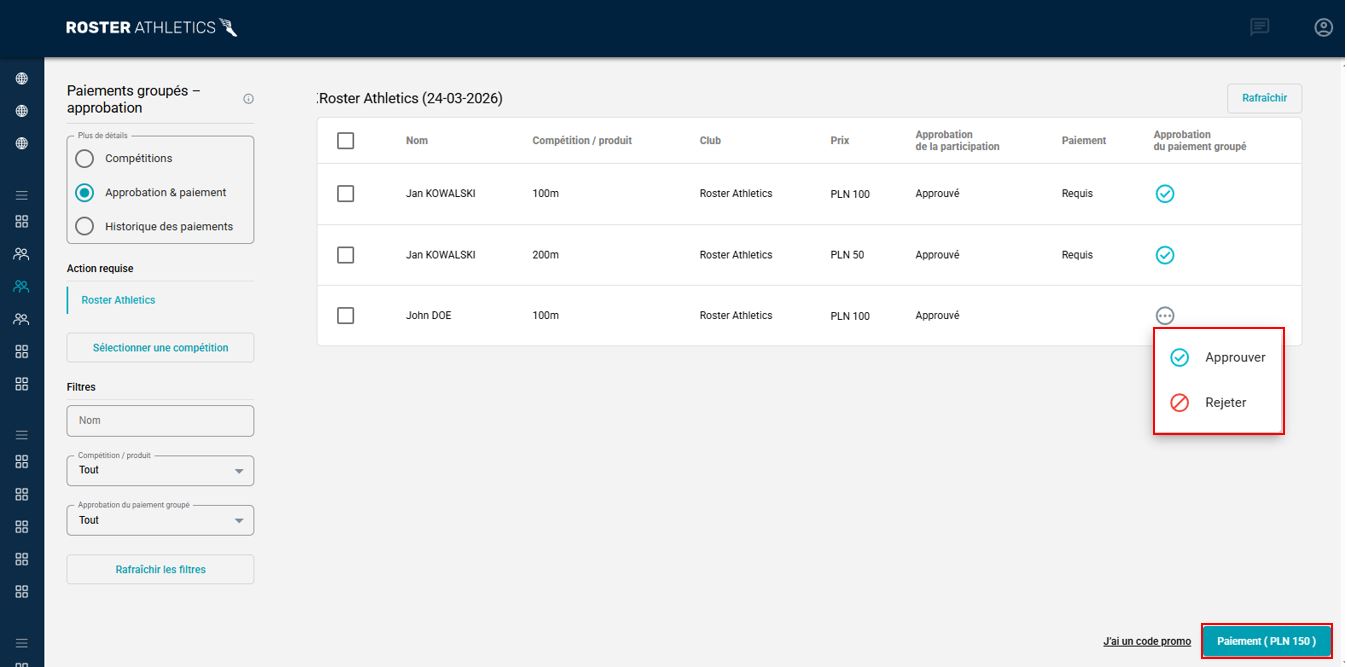Choose Approuver from the popup menu
The image size is (1347, 667).
coord(1218,357)
